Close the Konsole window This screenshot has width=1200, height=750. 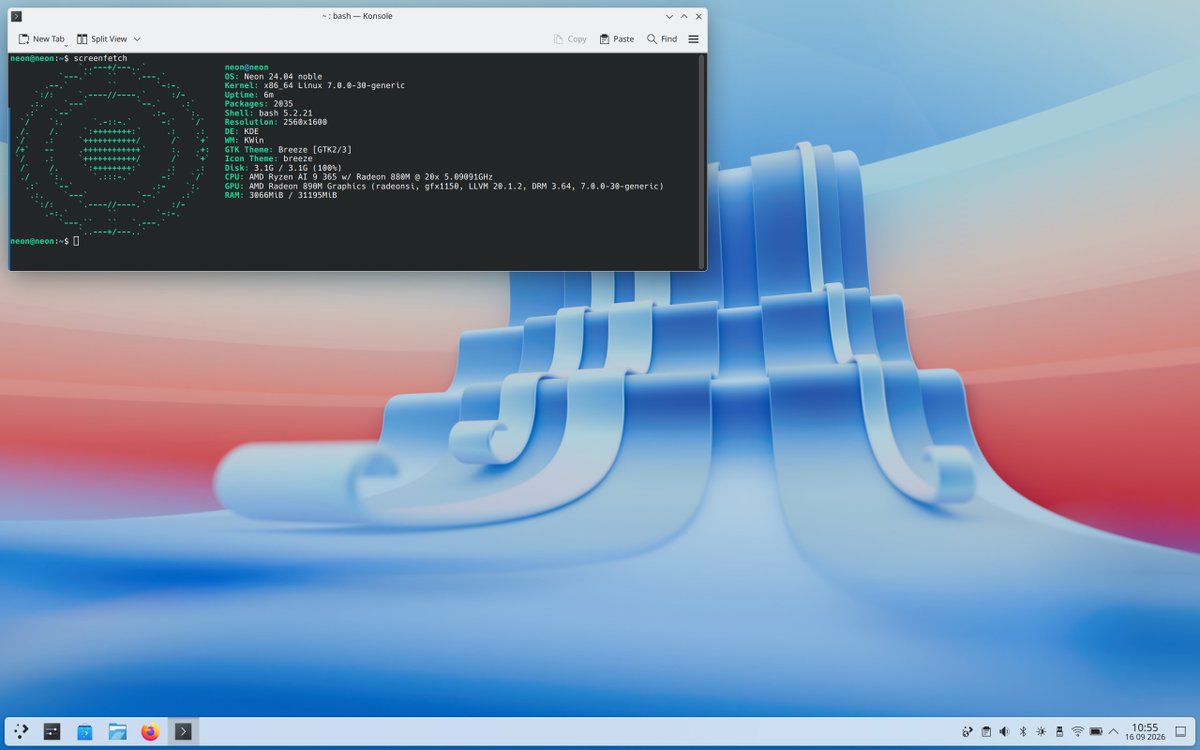click(698, 16)
